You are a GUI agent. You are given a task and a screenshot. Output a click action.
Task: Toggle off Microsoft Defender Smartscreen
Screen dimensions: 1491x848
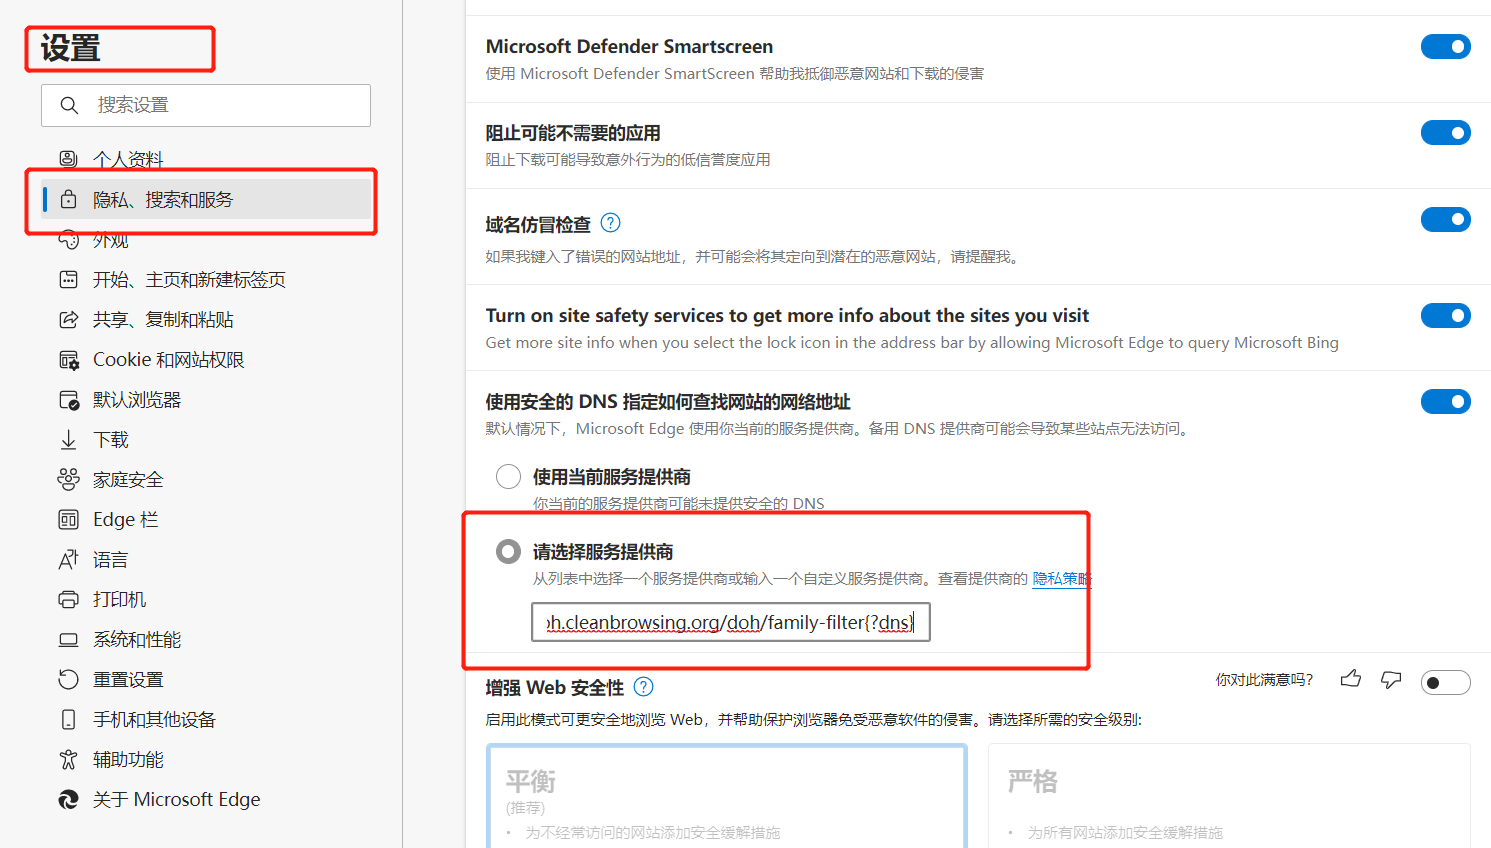[x=1445, y=46]
